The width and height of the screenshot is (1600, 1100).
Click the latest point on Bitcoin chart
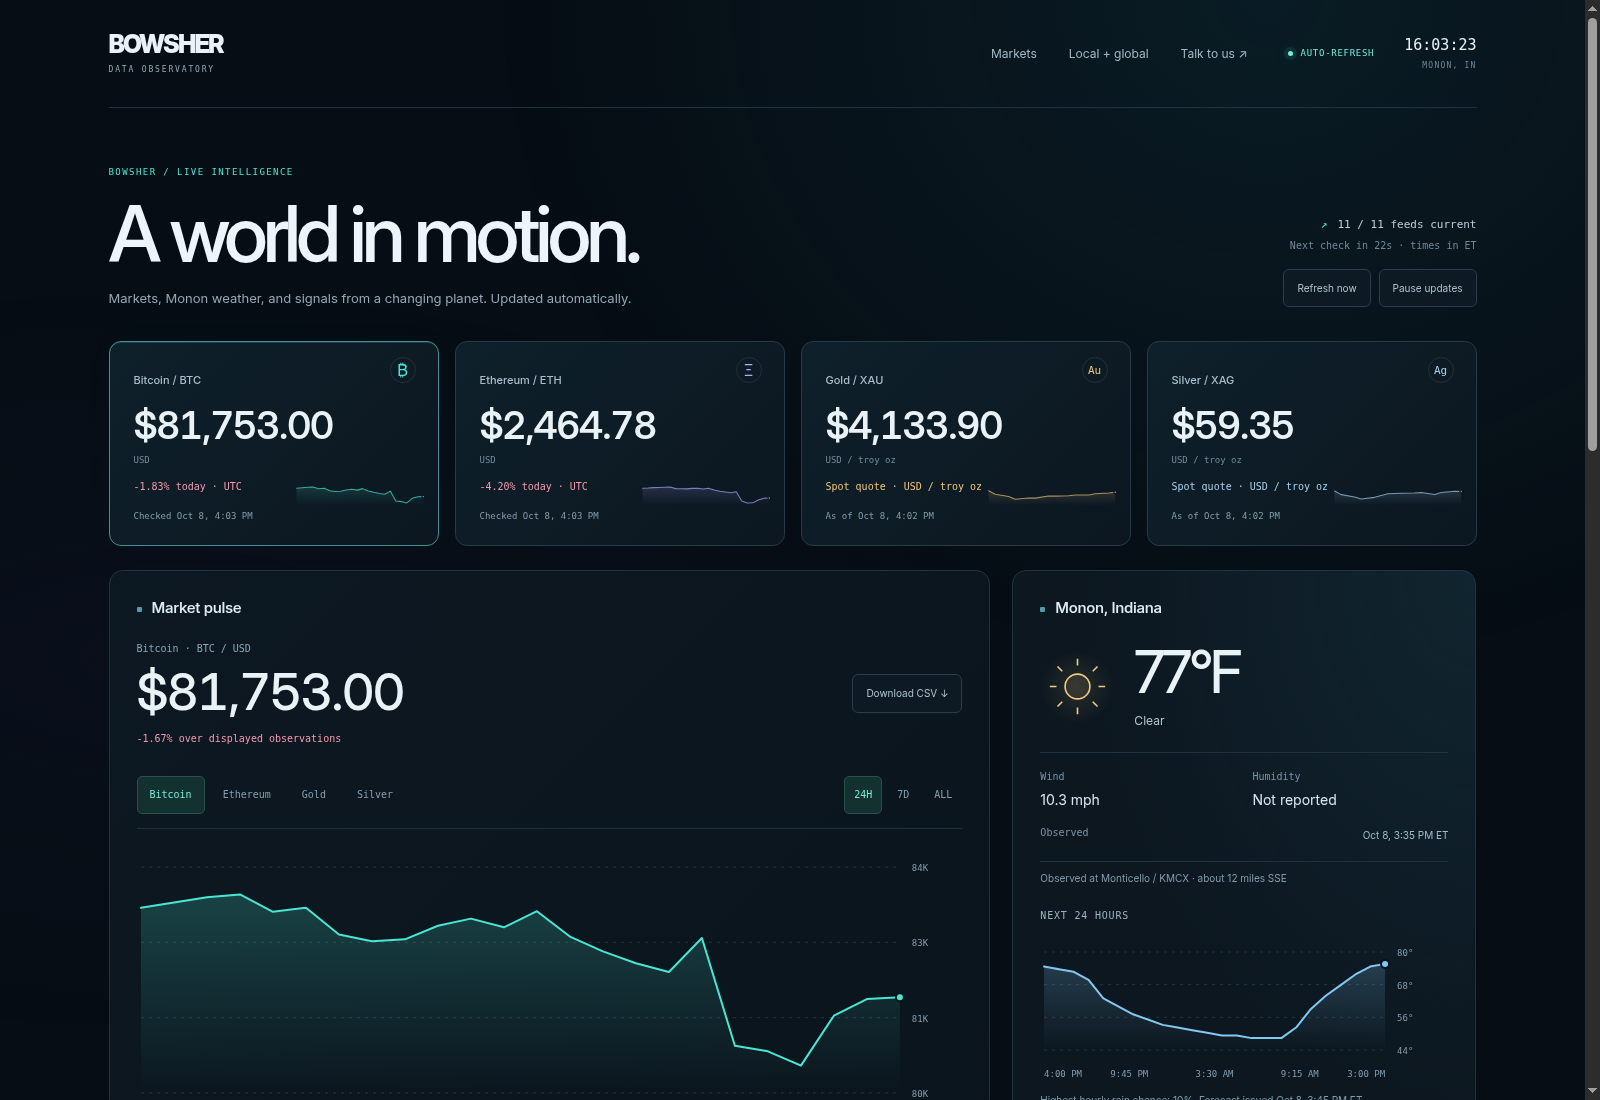point(900,997)
